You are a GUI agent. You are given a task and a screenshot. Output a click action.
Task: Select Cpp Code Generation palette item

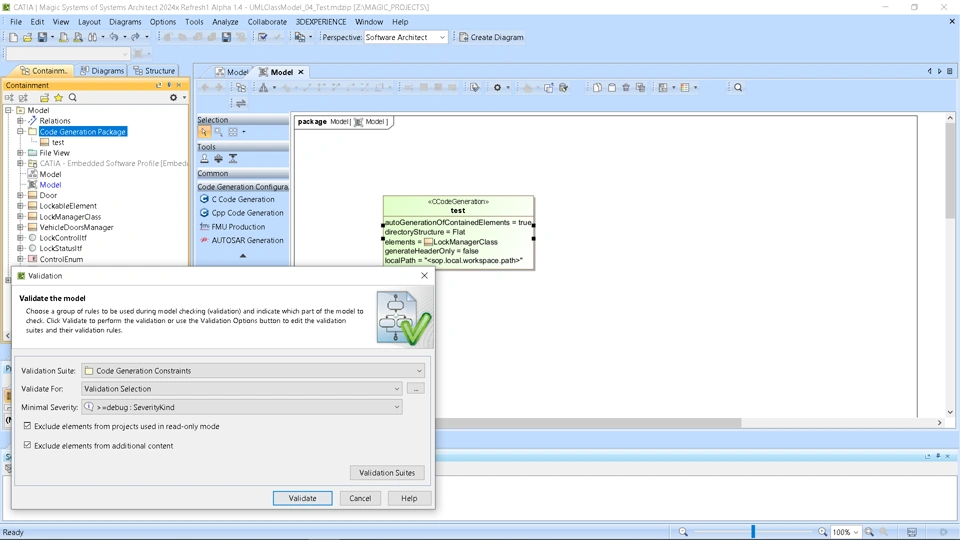242,213
